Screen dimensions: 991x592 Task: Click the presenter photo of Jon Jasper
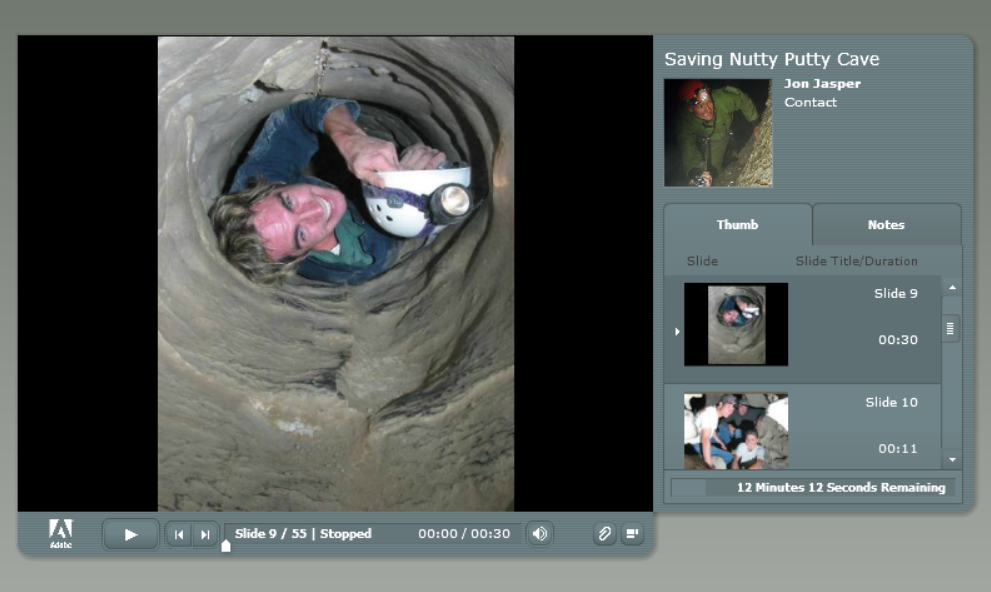(718, 133)
